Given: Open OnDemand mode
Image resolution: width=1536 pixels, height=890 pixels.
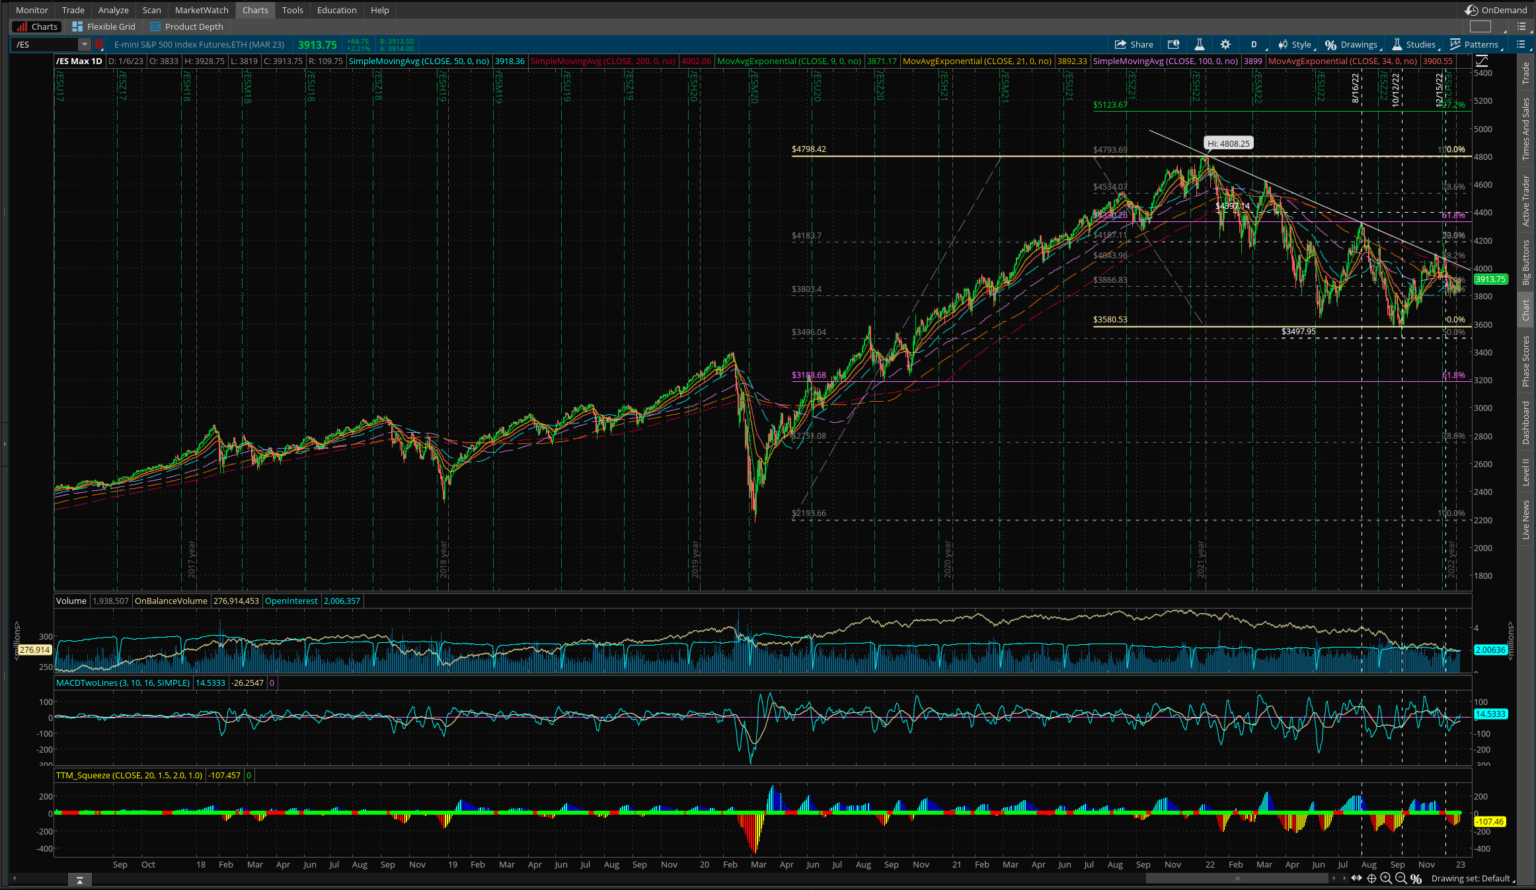Looking at the screenshot, I should pyautogui.click(x=1496, y=10).
